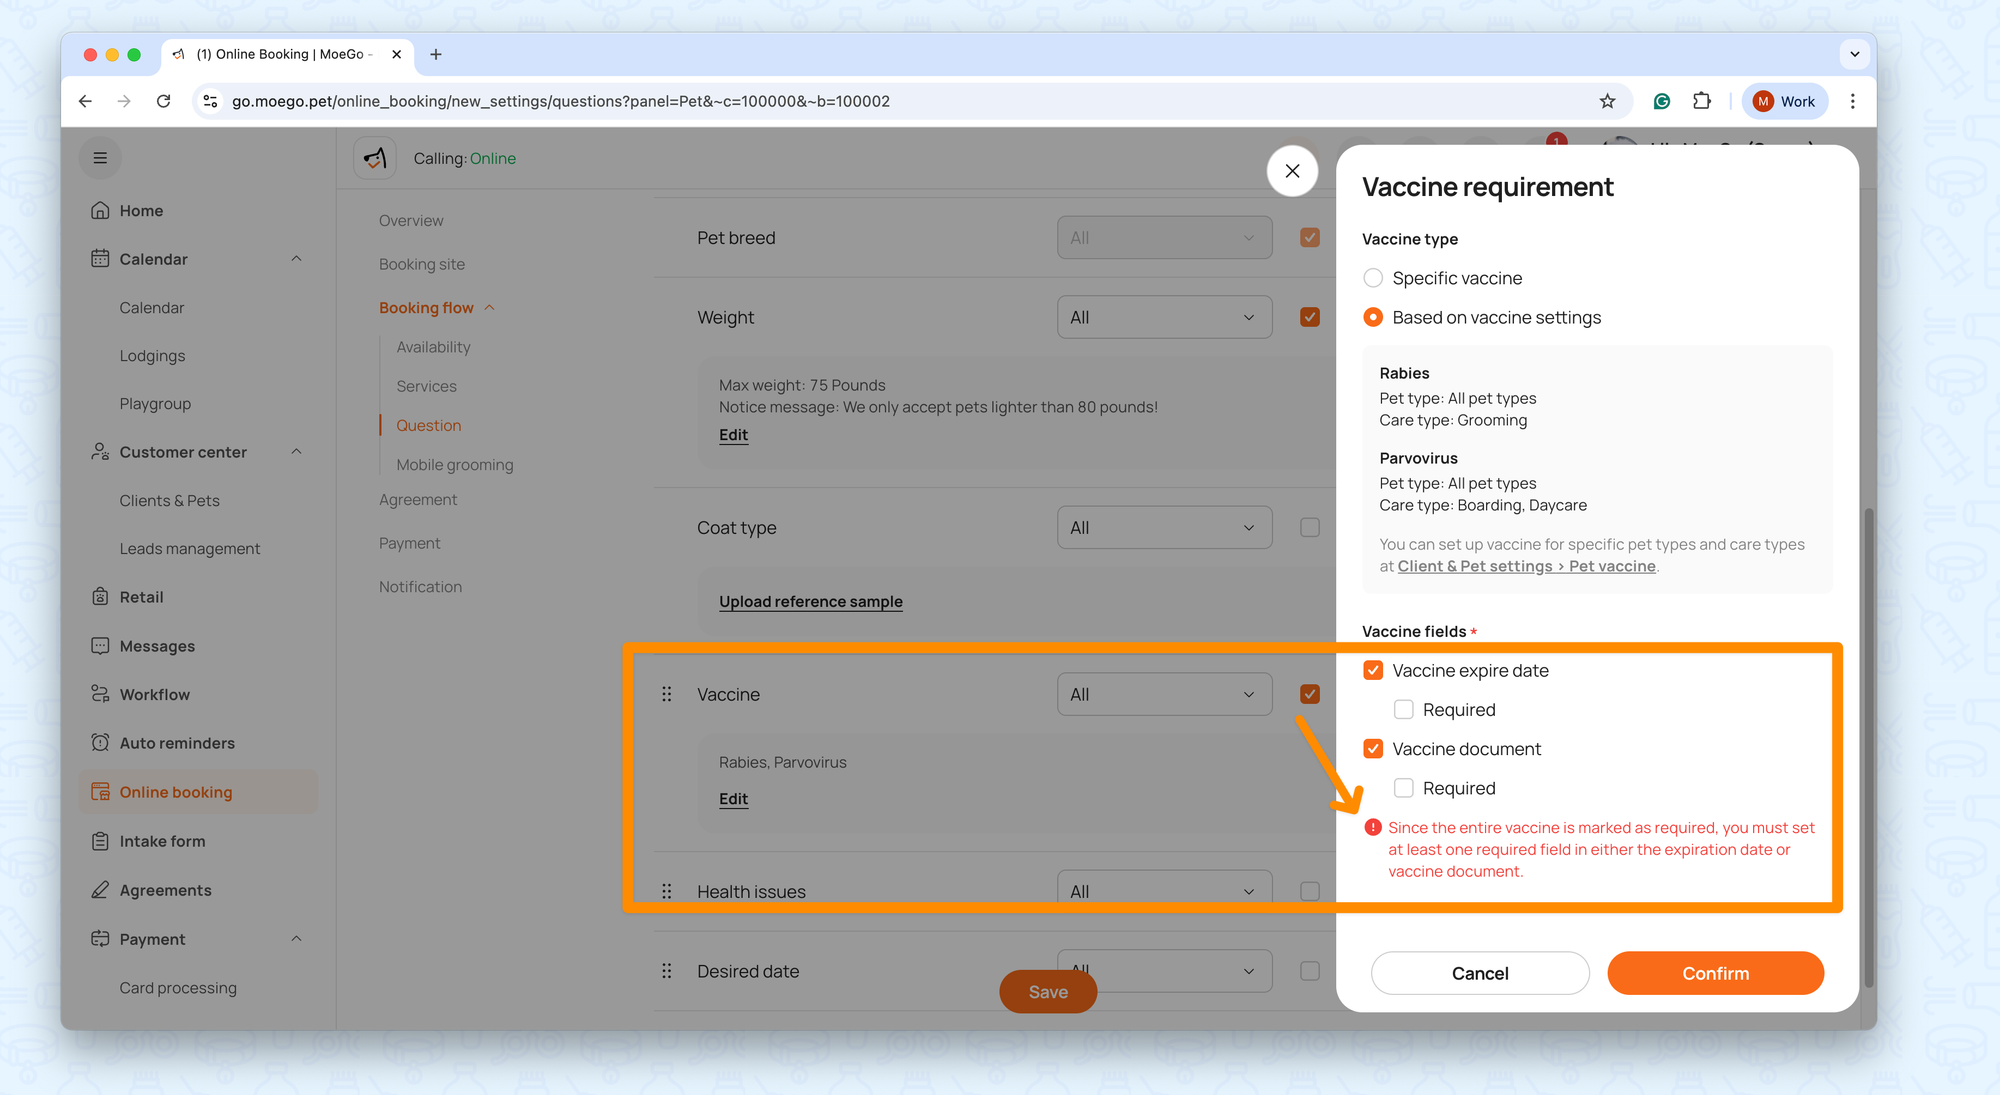The image size is (2000, 1095).
Task: Select the Specific vaccine radio option
Action: 1373,278
